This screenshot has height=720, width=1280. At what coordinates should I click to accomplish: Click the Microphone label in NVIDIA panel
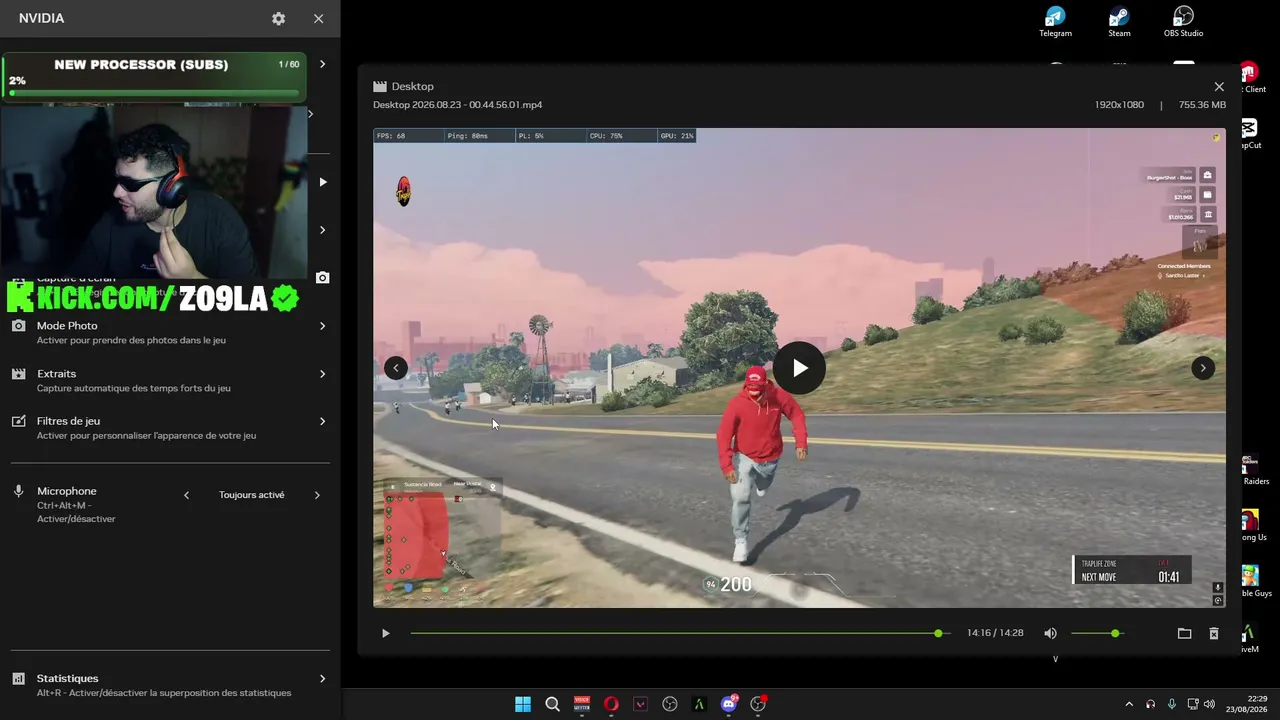(x=67, y=491)
